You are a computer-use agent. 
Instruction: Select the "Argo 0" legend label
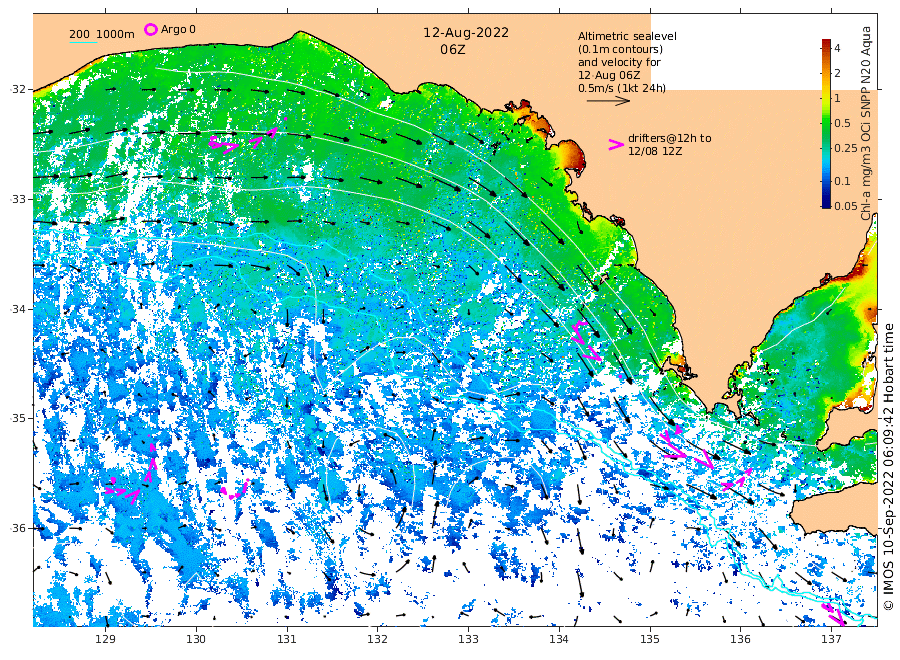coord(178,29)
